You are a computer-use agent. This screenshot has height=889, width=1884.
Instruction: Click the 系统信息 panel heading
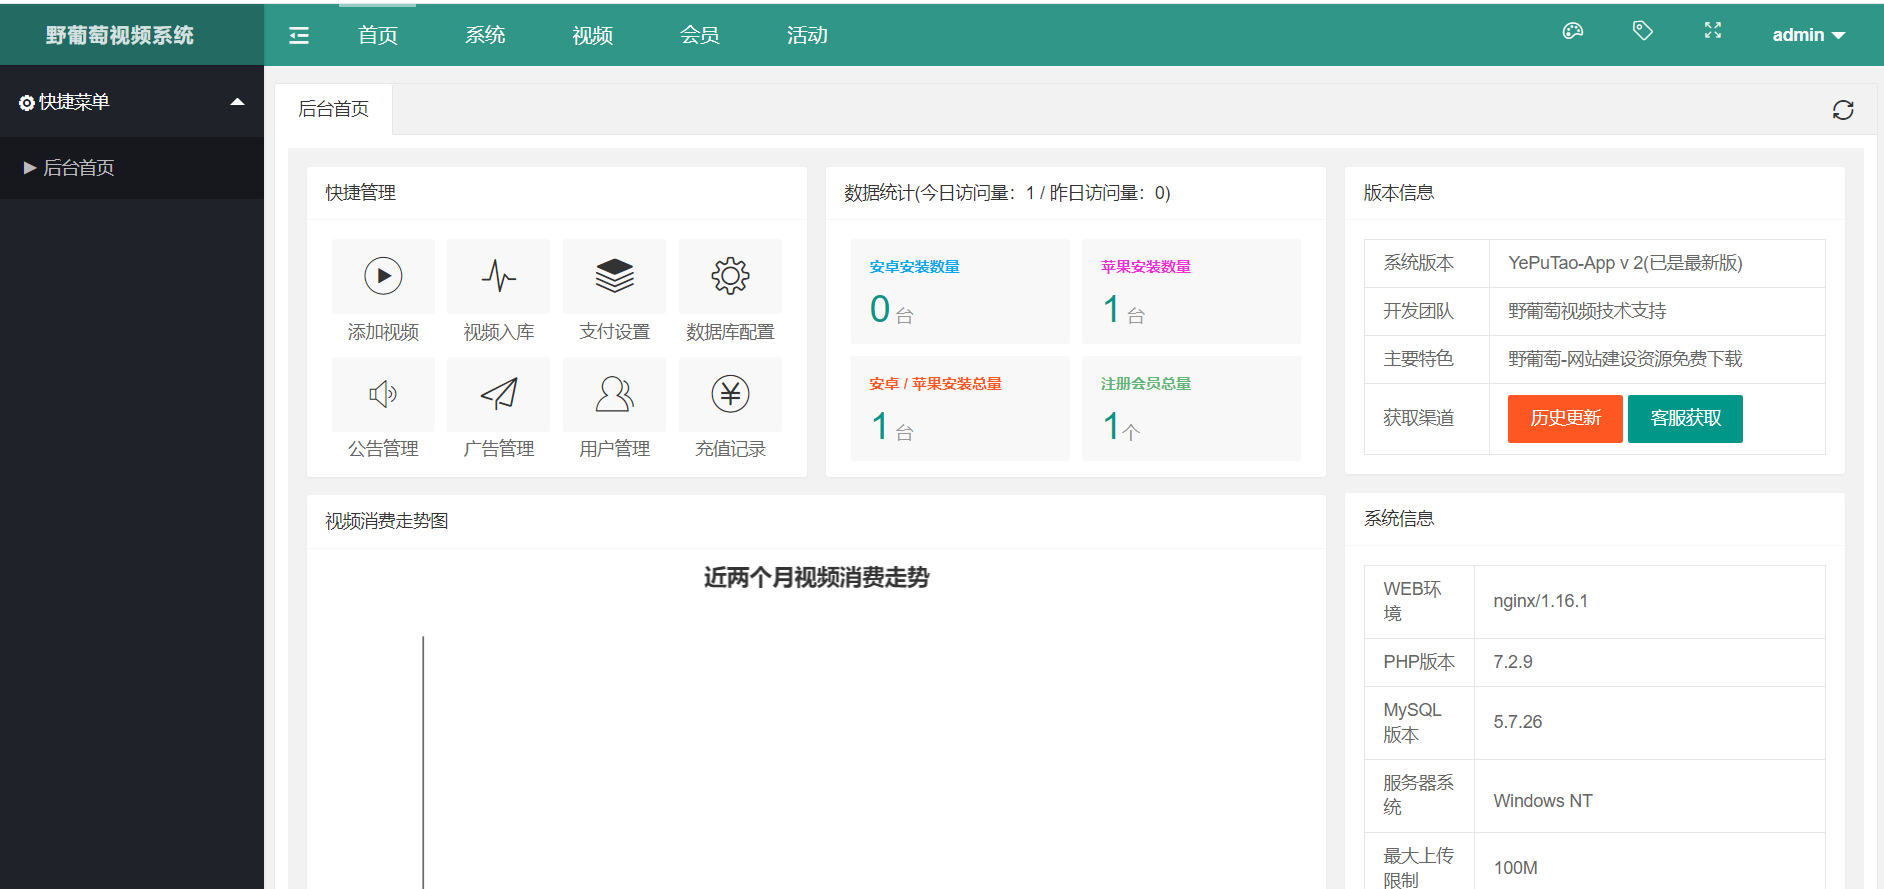pyautogui.click(x=1399, y=519)
